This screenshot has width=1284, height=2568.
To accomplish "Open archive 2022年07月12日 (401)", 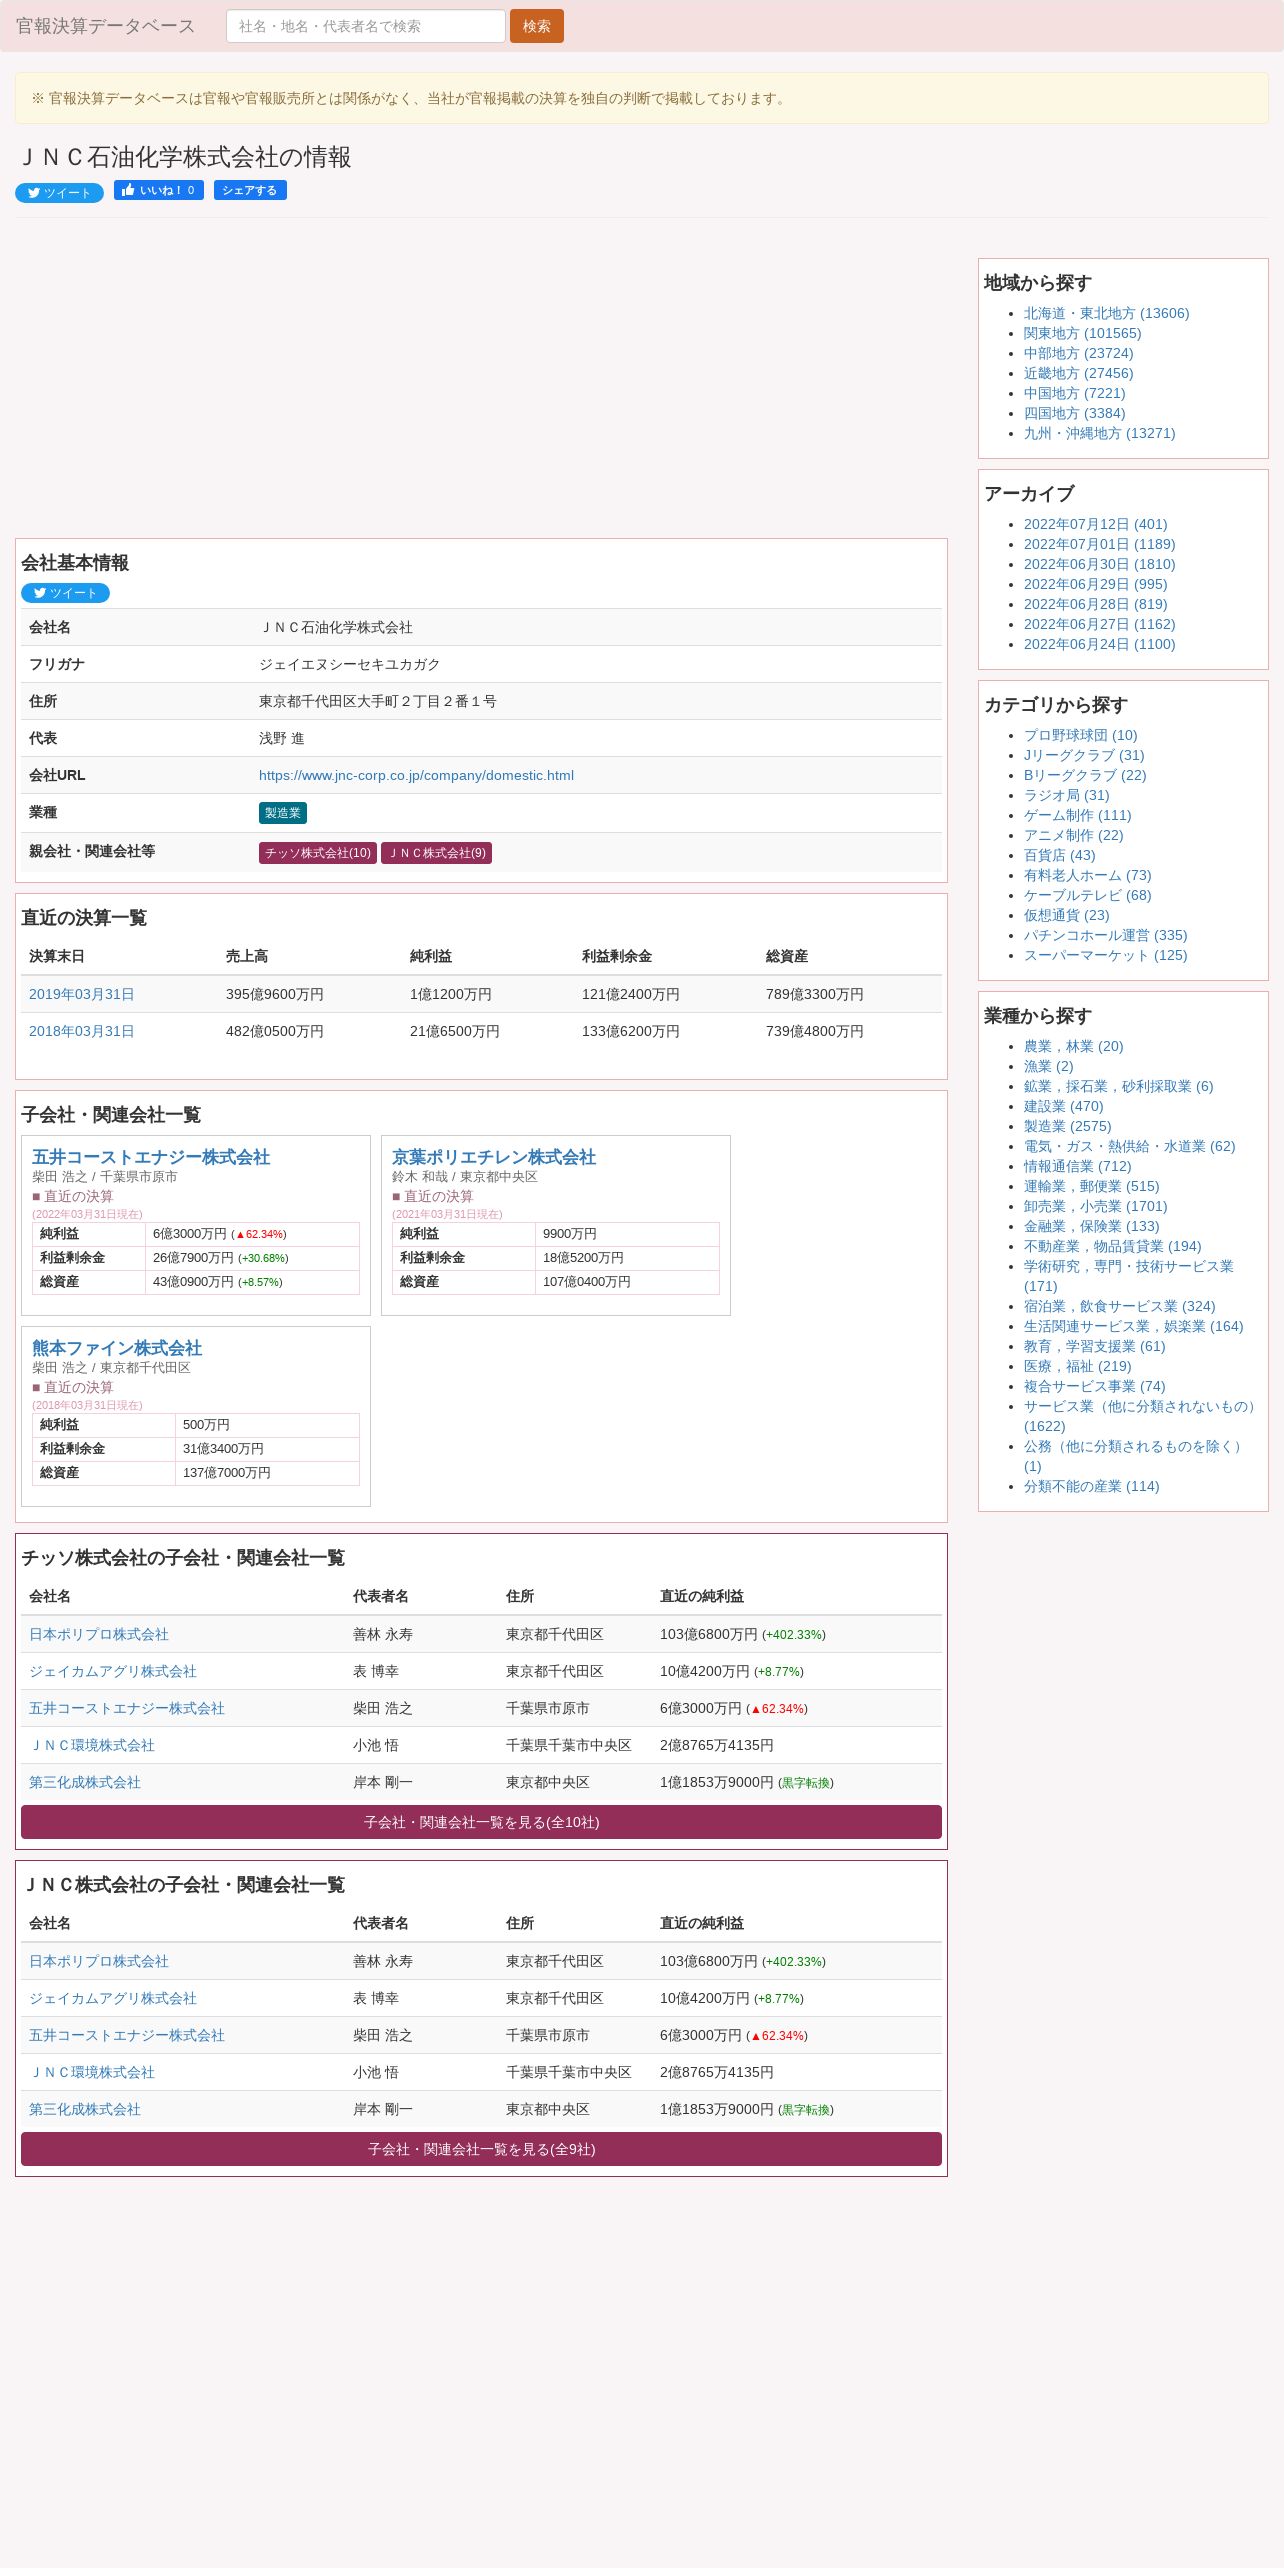I will pos(1095,524).
